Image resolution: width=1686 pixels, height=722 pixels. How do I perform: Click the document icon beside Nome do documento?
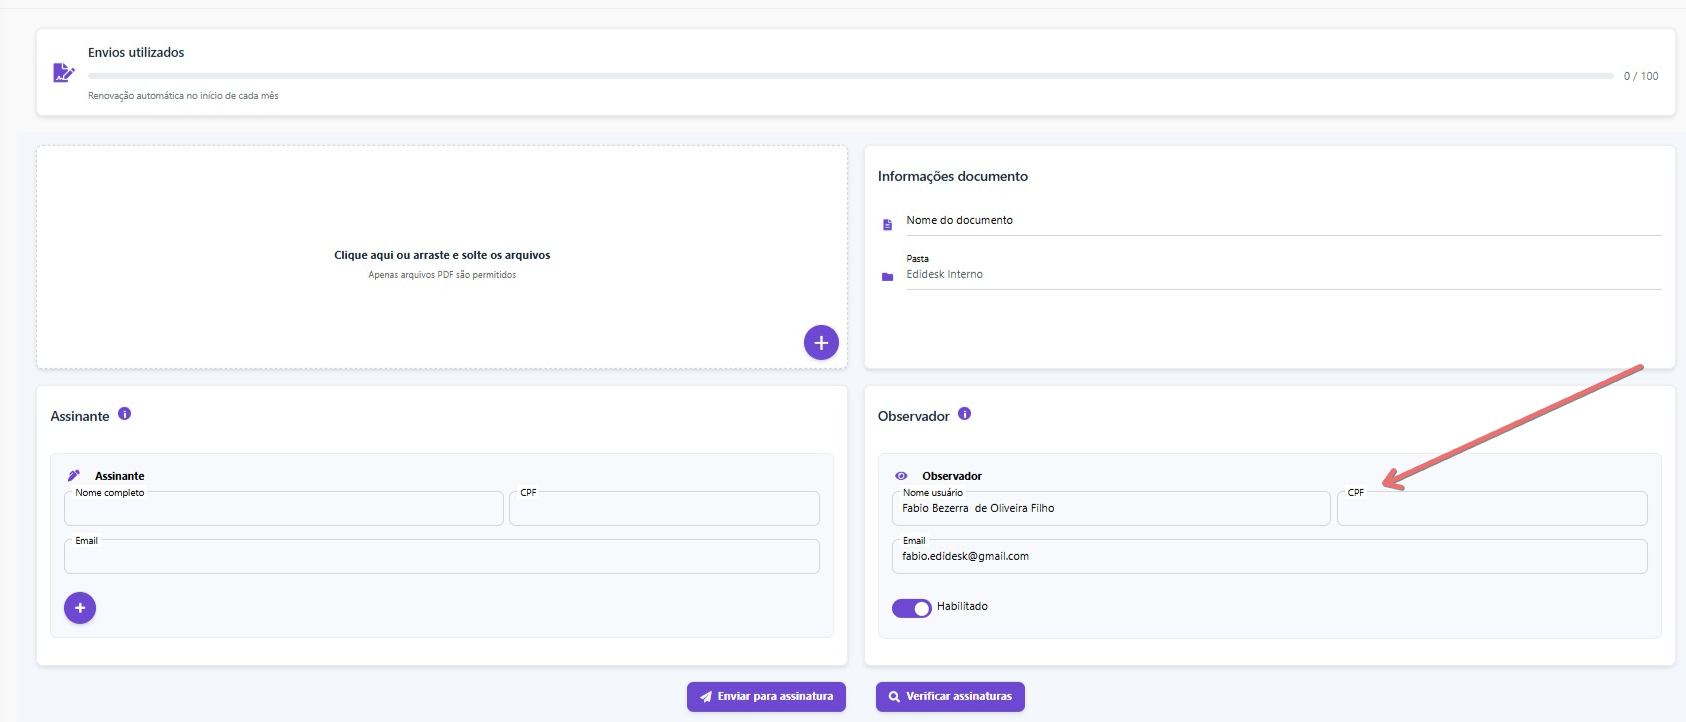click(x=887, y=225)
